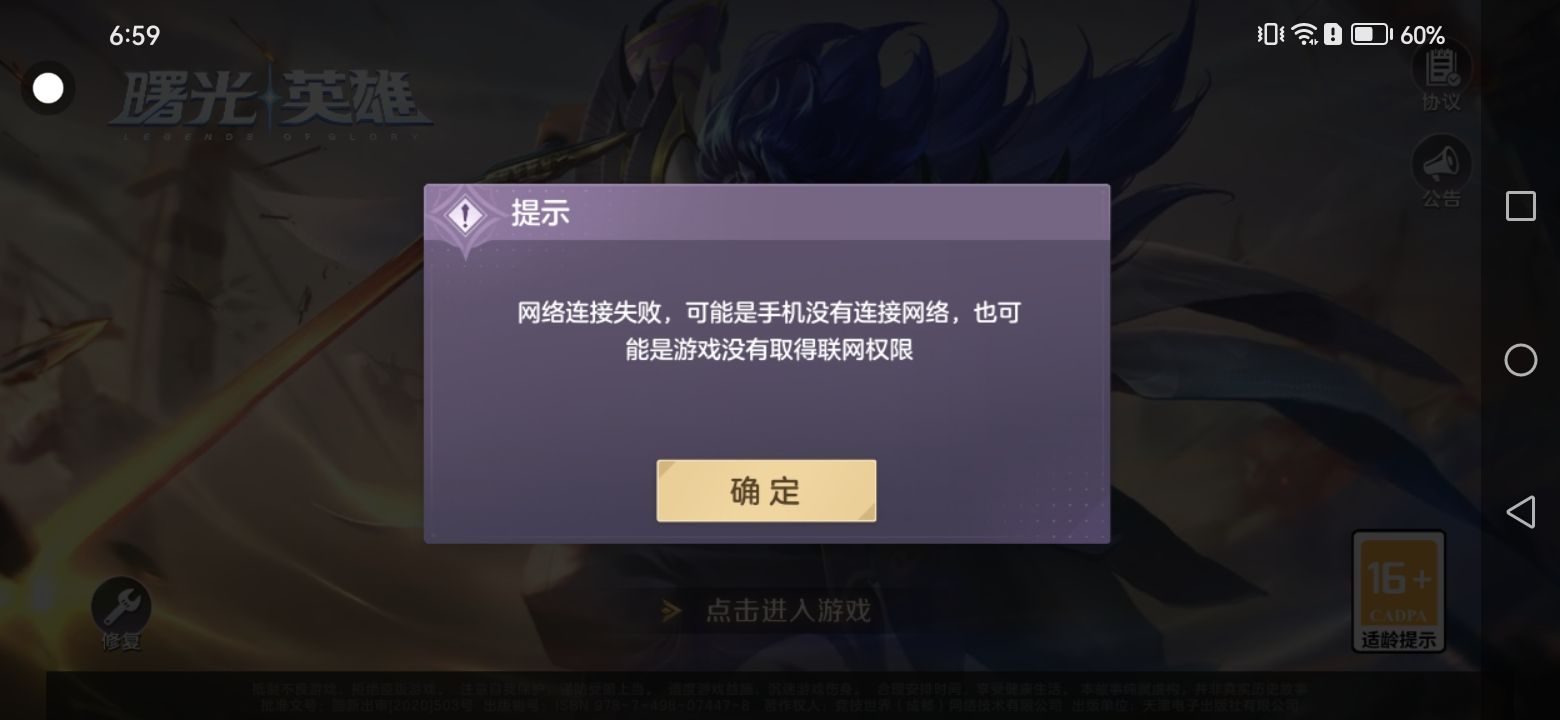Viewport: 1560px width, 720px height.
Task: Tap the Android back triangle button
Action: tap(1520, 512)
